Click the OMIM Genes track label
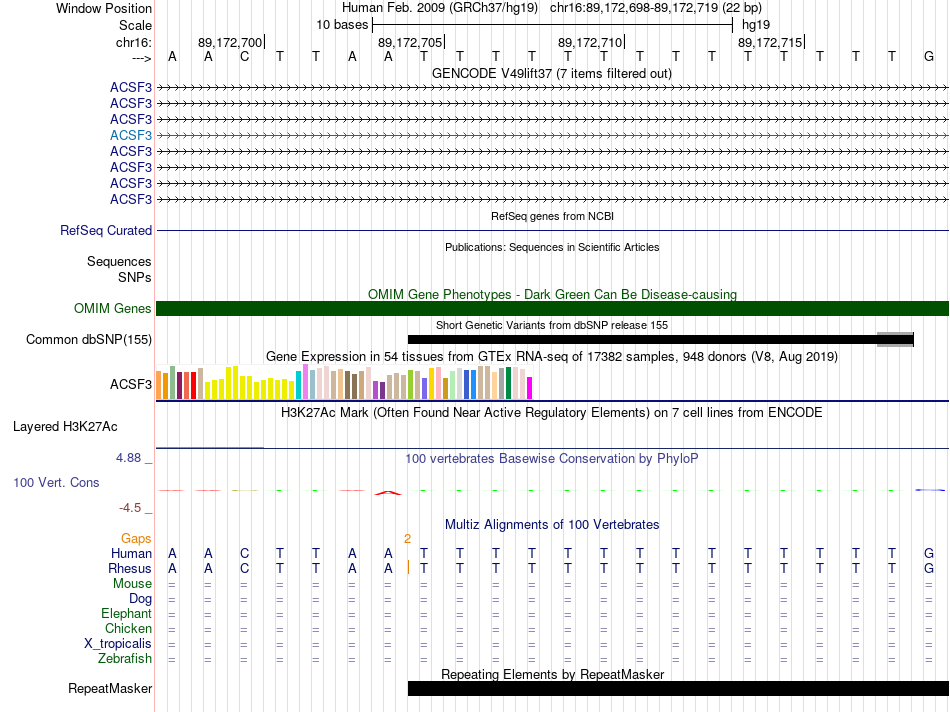Image resolution: width=950 pixels, height=712 pixels. click(x=113, y=309)
